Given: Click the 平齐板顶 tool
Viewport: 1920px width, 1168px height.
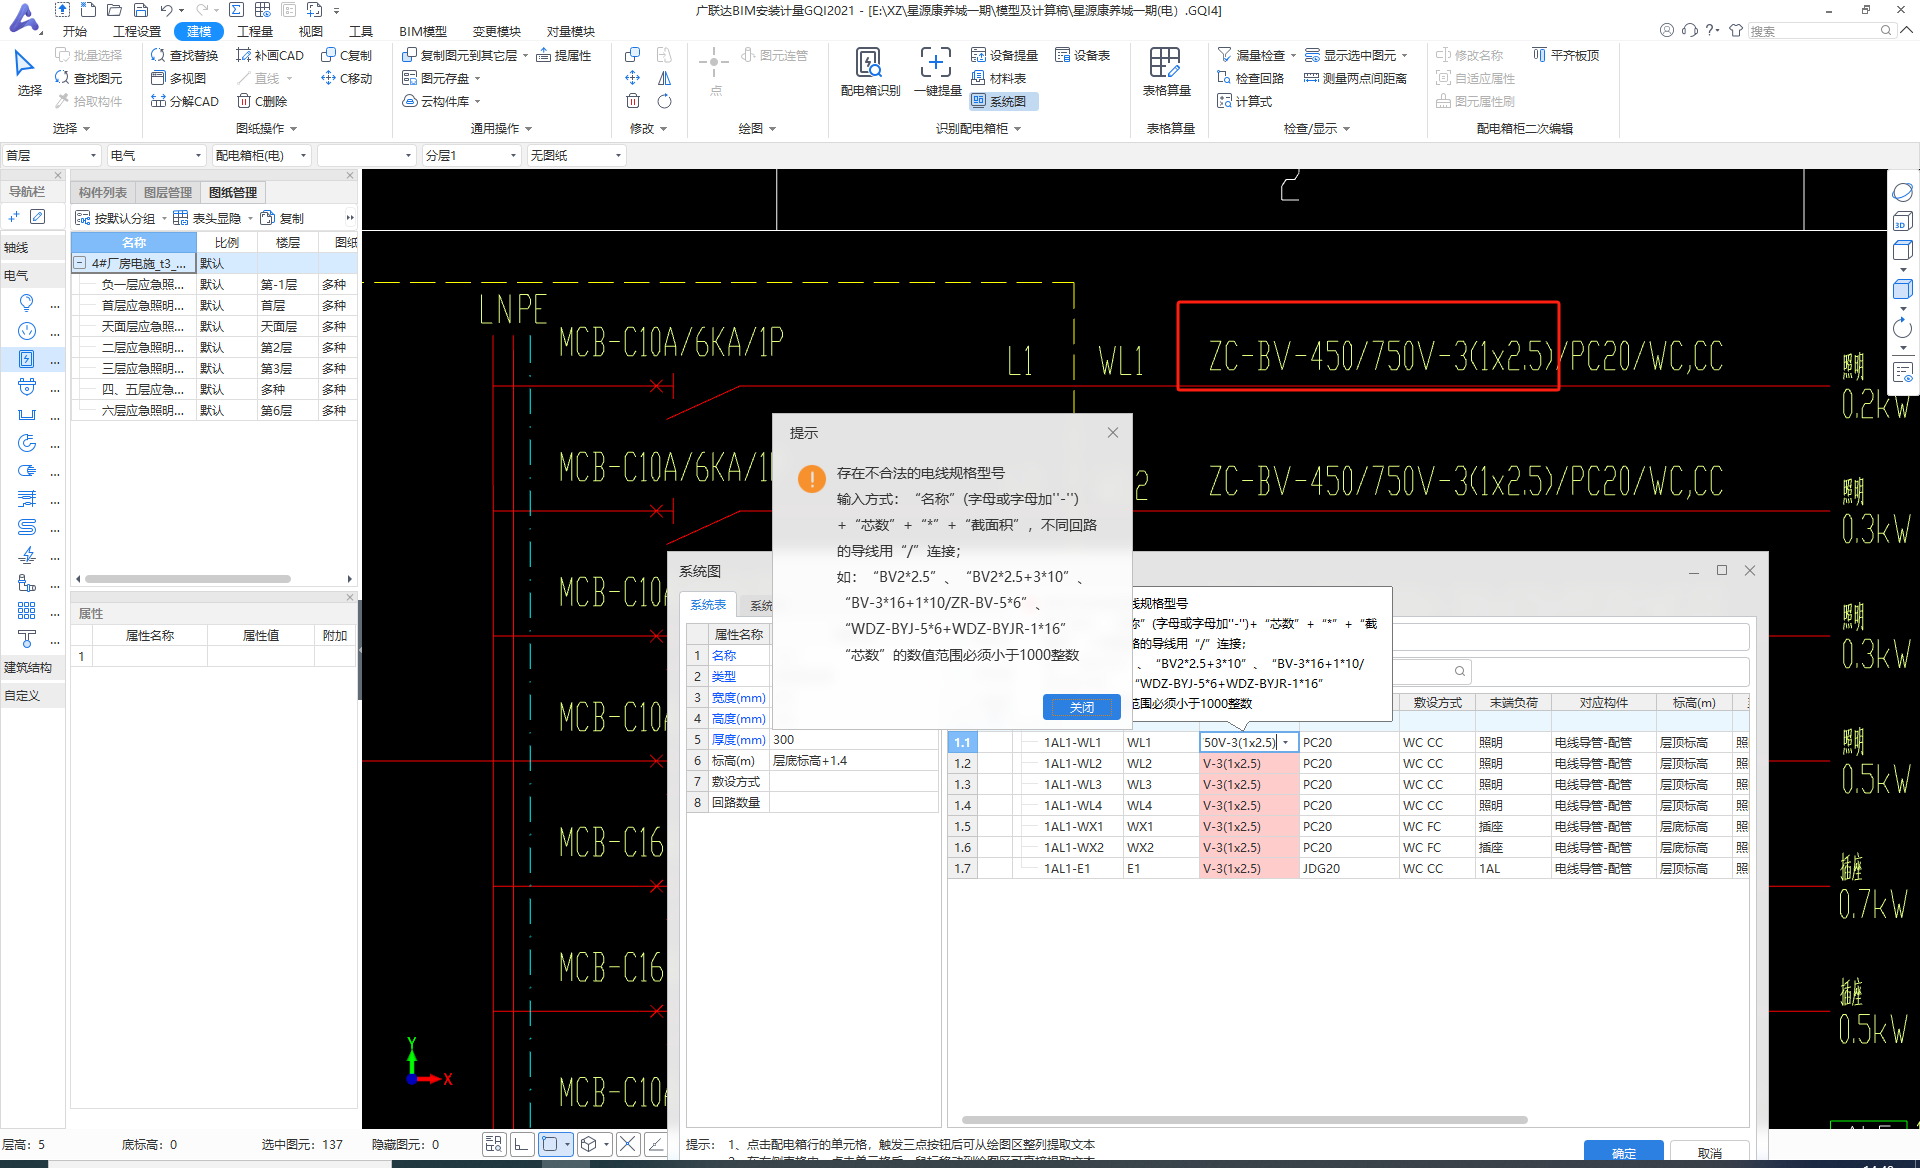Looking at the screenshot, I should click(1565, 55).
